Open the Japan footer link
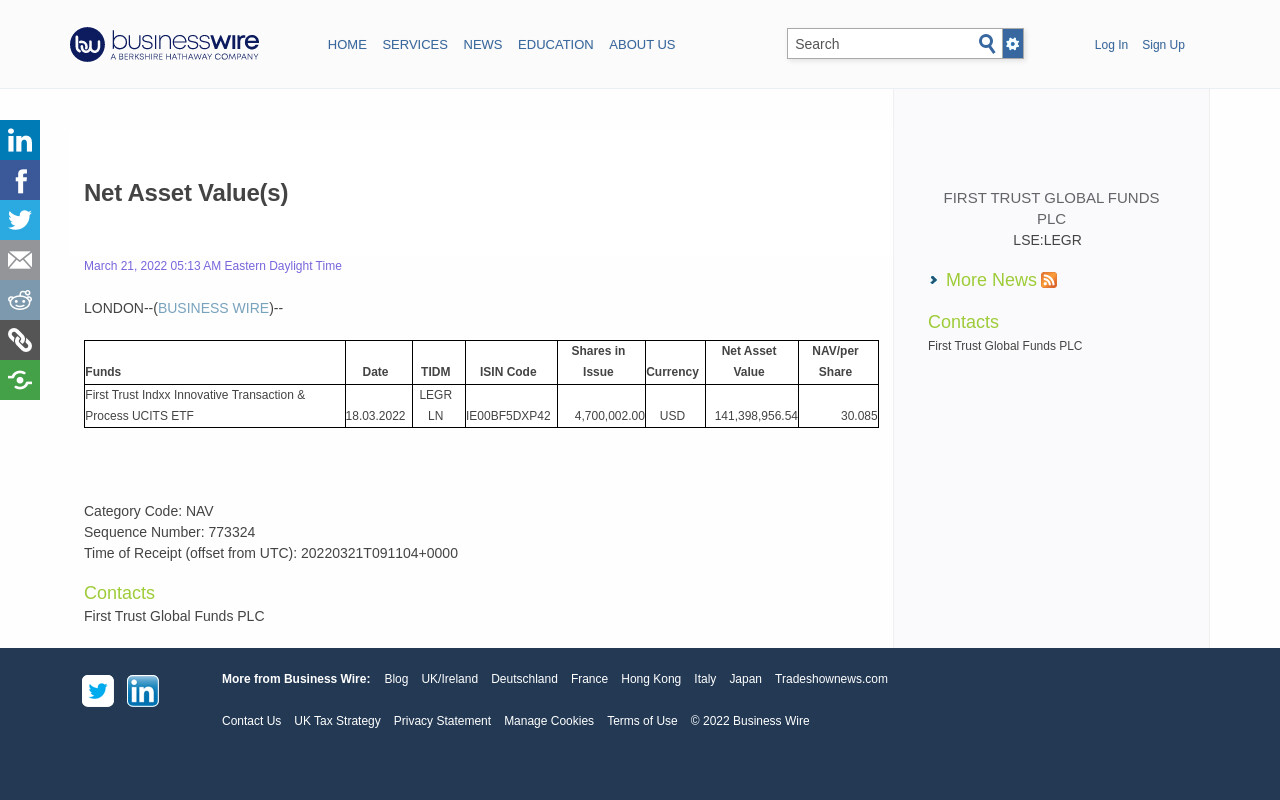Image resolution: width=1280 pixels, height=800 pixels. (x=745, y=679)
